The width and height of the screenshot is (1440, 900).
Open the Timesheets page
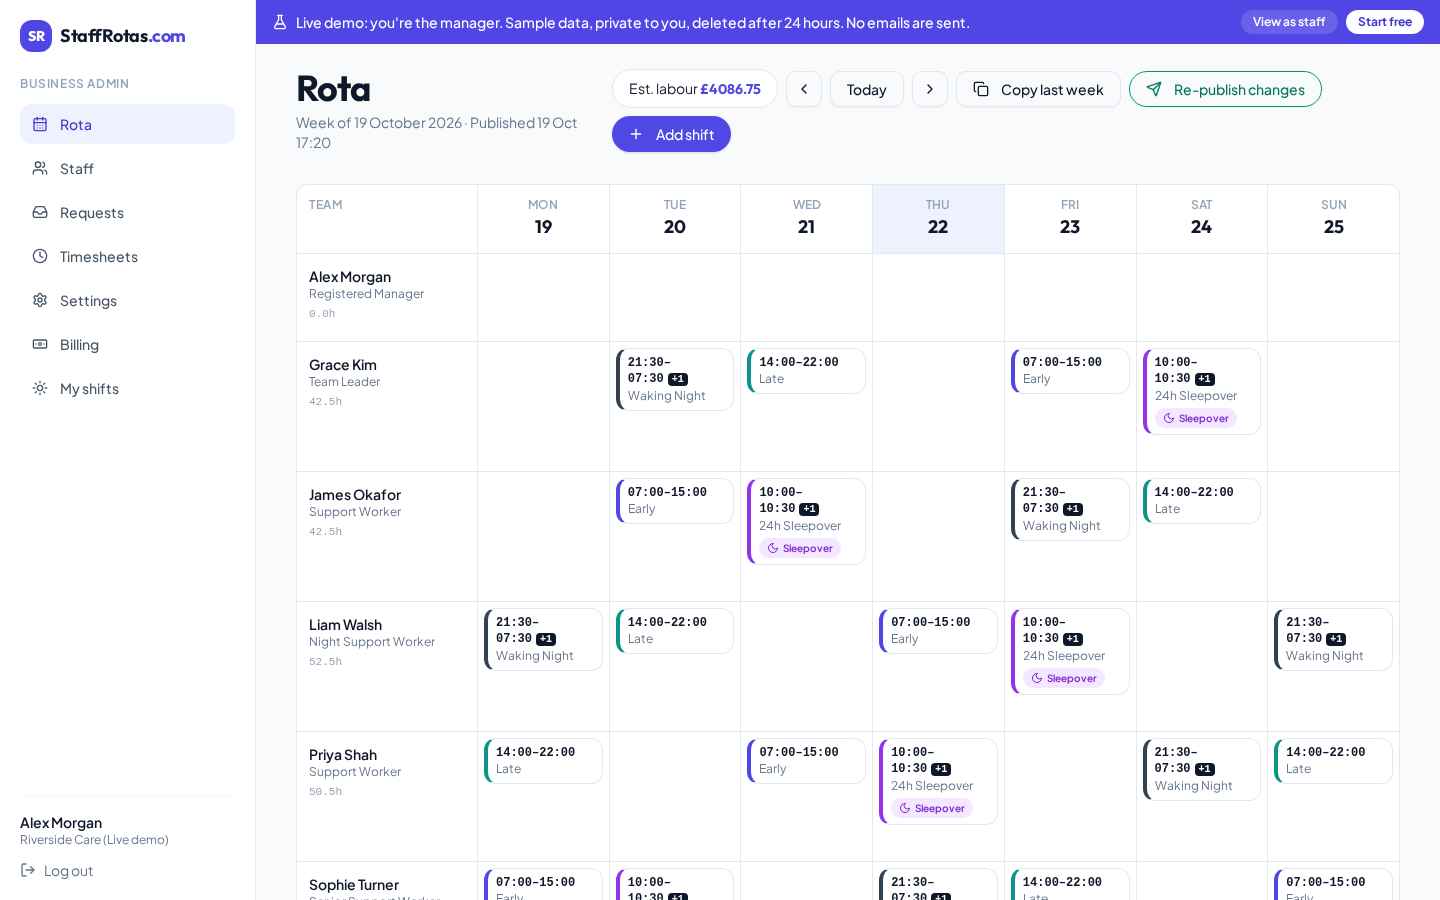click(x=127, y=256)
